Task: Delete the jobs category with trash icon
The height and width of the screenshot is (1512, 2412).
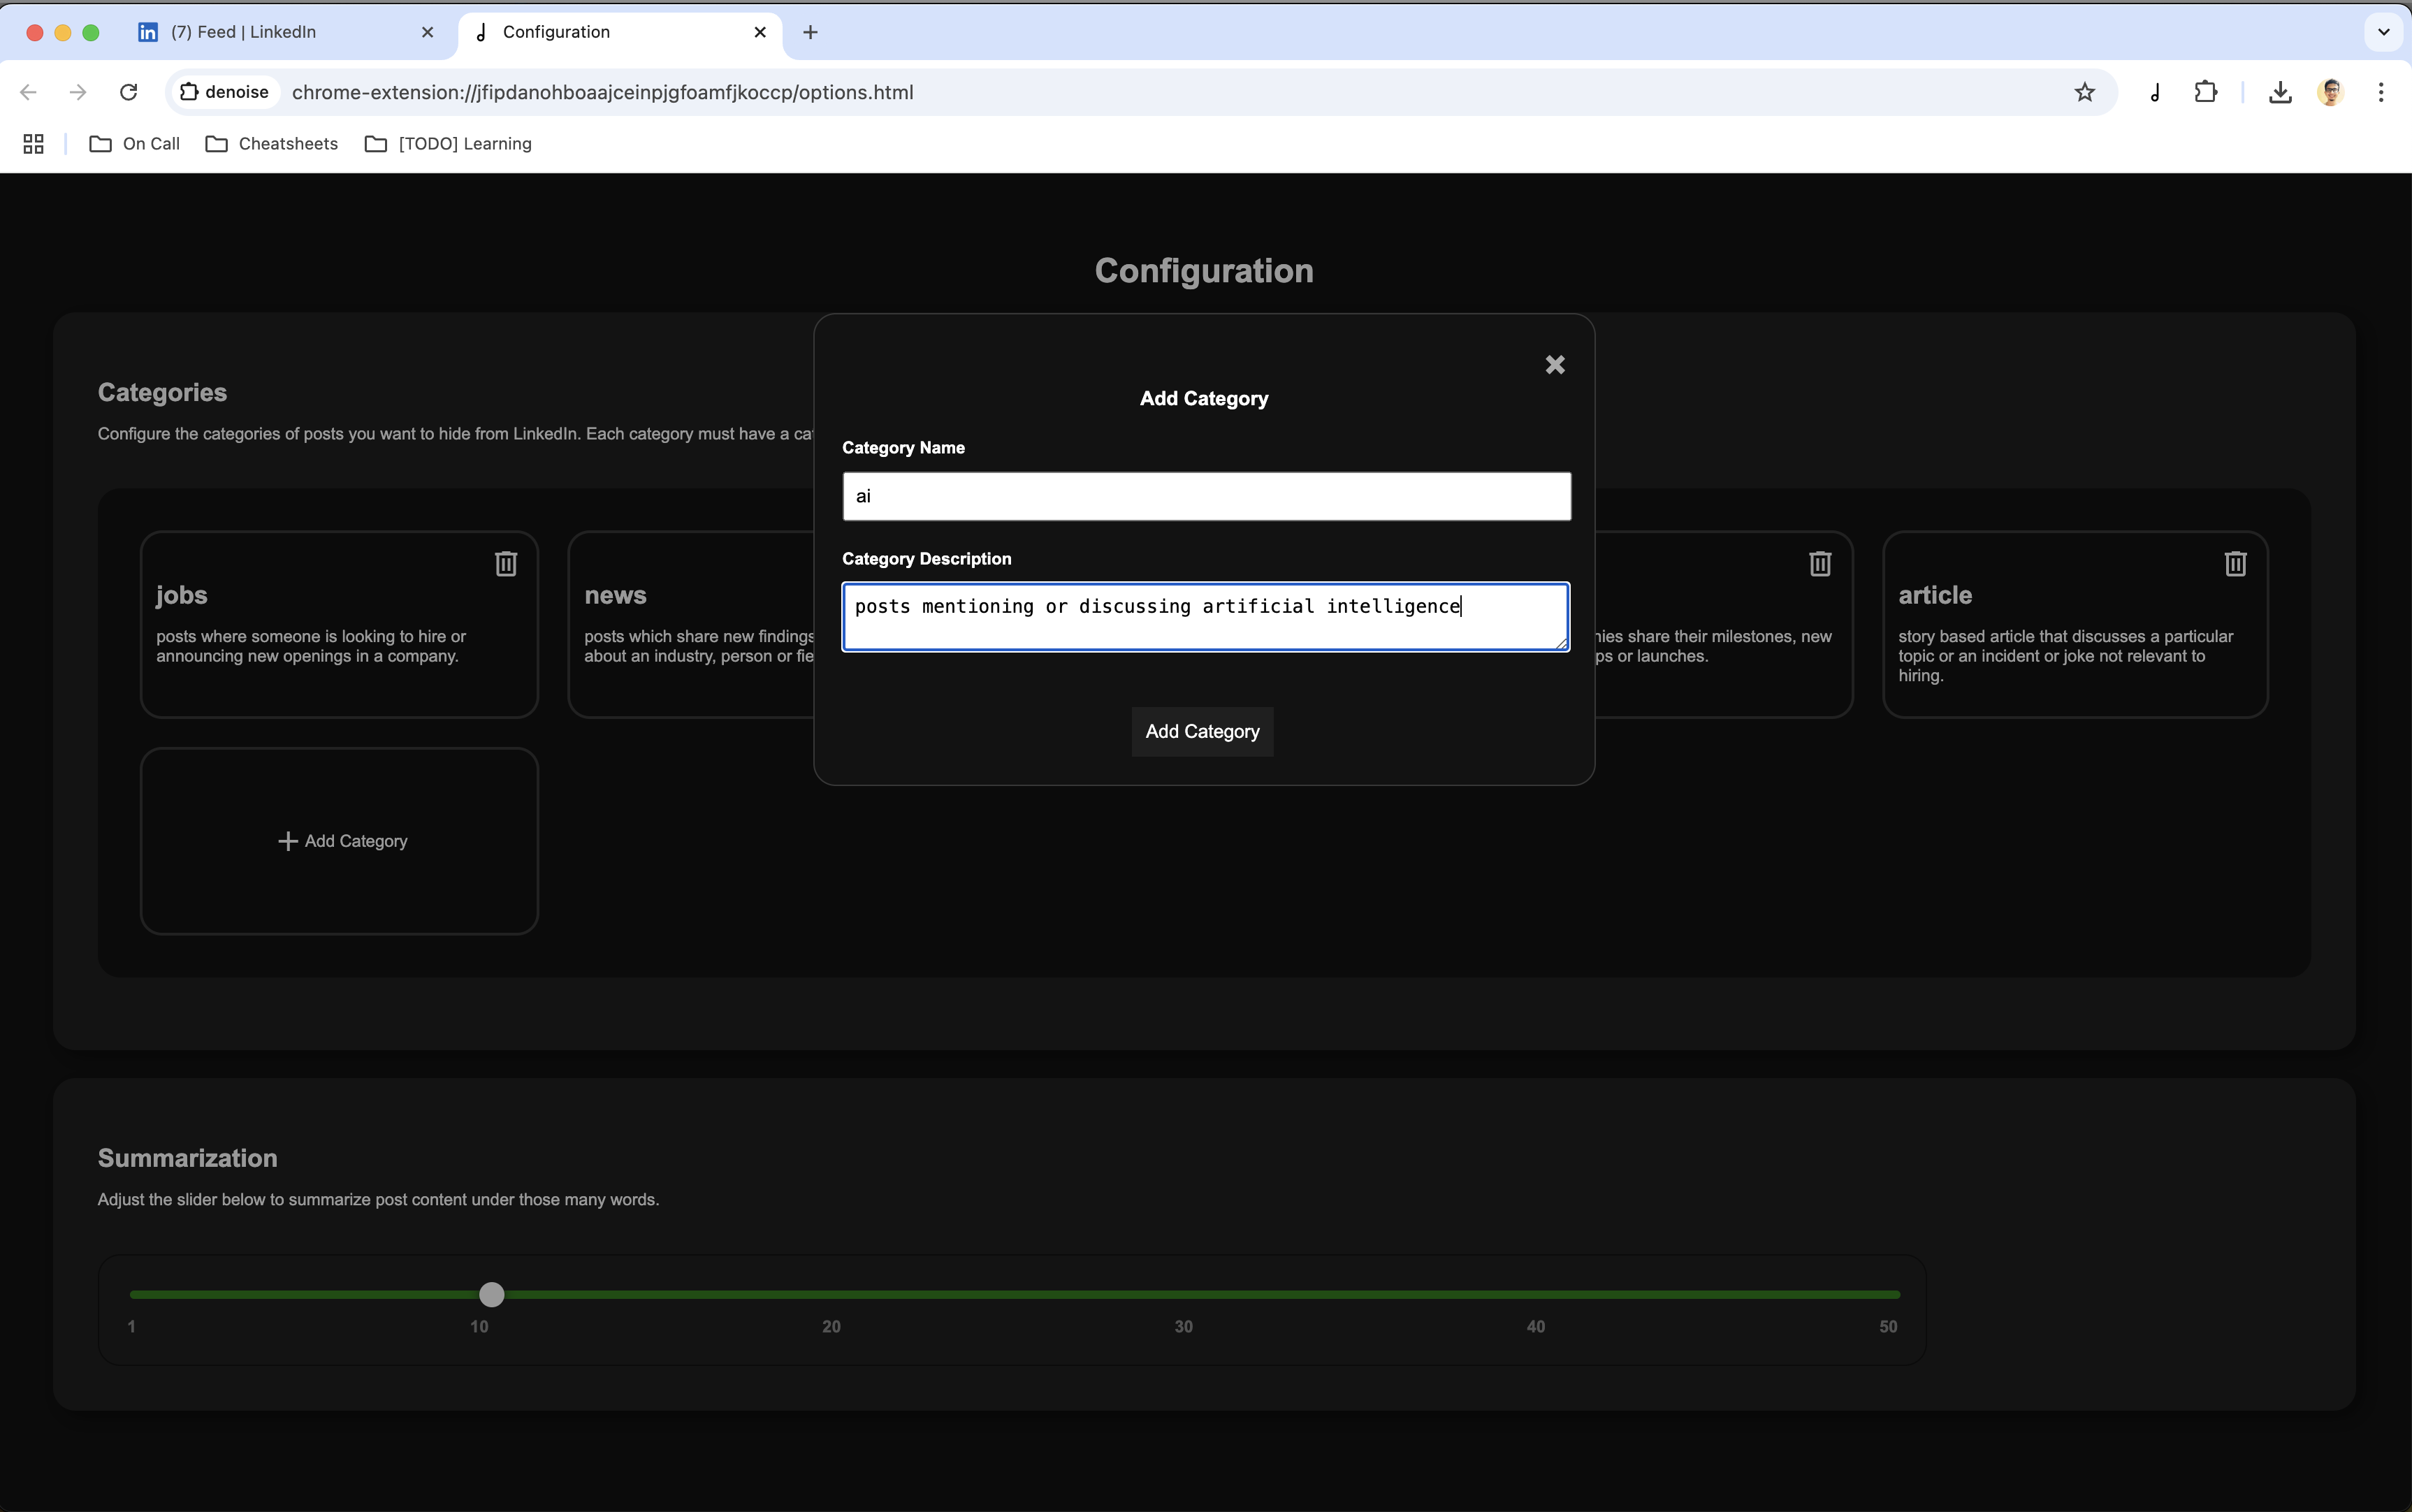Action: 506,564
